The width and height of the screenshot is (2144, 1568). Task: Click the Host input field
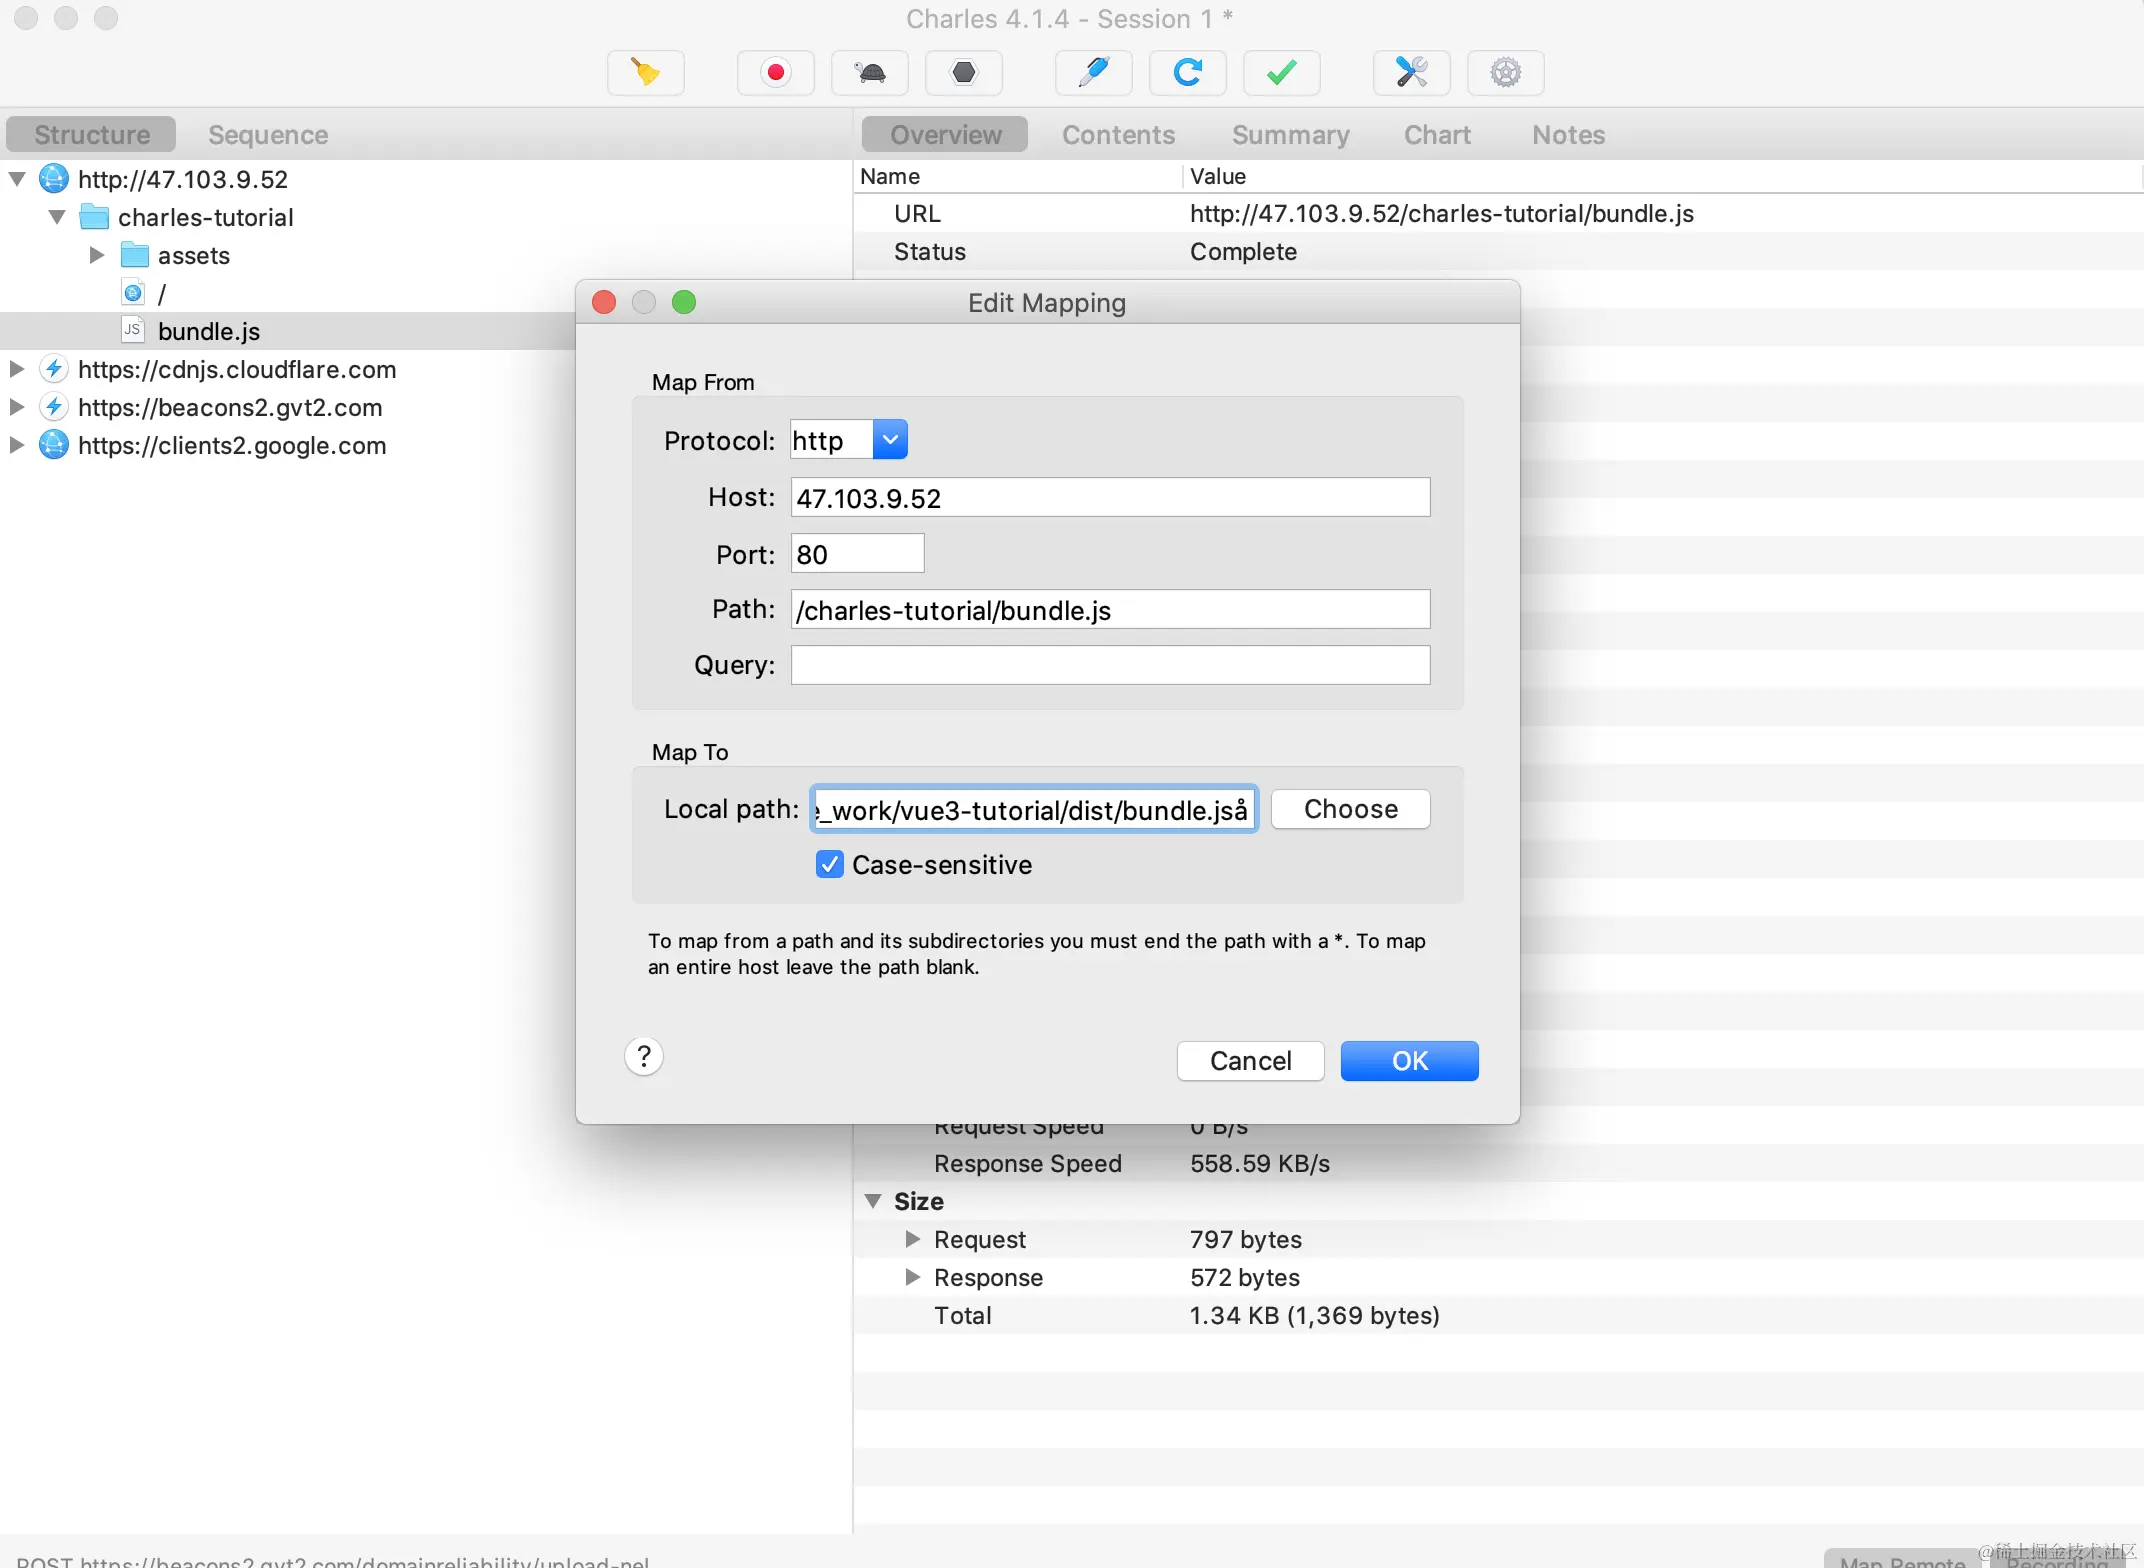(x=1110, y=497)
